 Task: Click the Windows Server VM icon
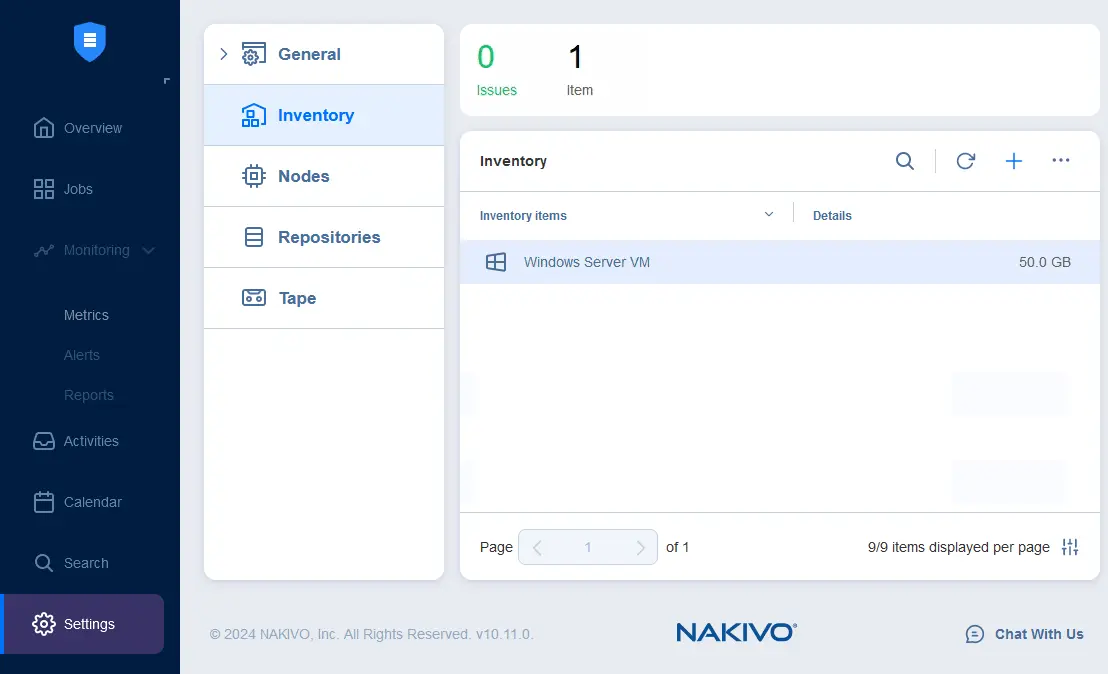pos(495,262)
